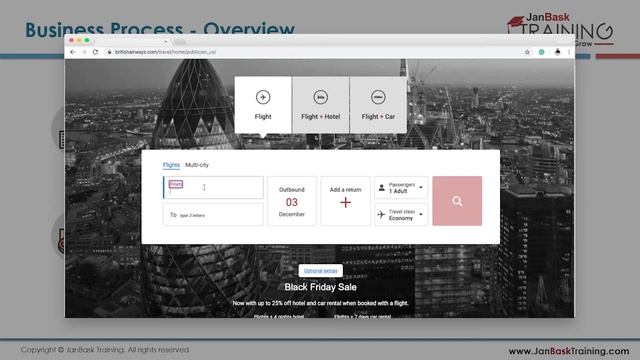Click the bed icon in Flight + Hotel tile
The height and width of the screenshot is (360, 640).
pyautogui.click(x=320, y=97)
